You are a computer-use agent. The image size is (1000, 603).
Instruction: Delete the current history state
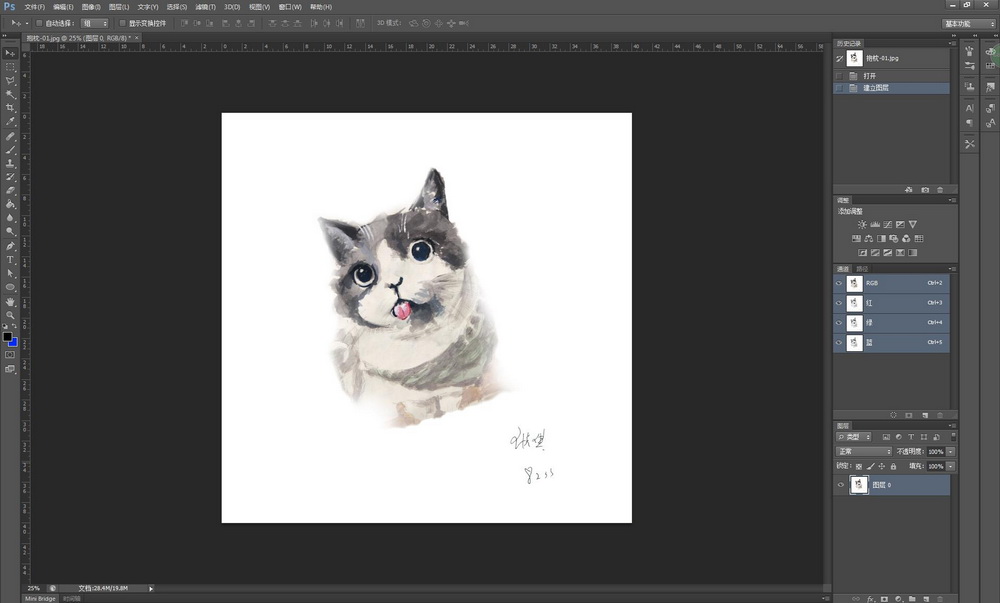[940, 190]
